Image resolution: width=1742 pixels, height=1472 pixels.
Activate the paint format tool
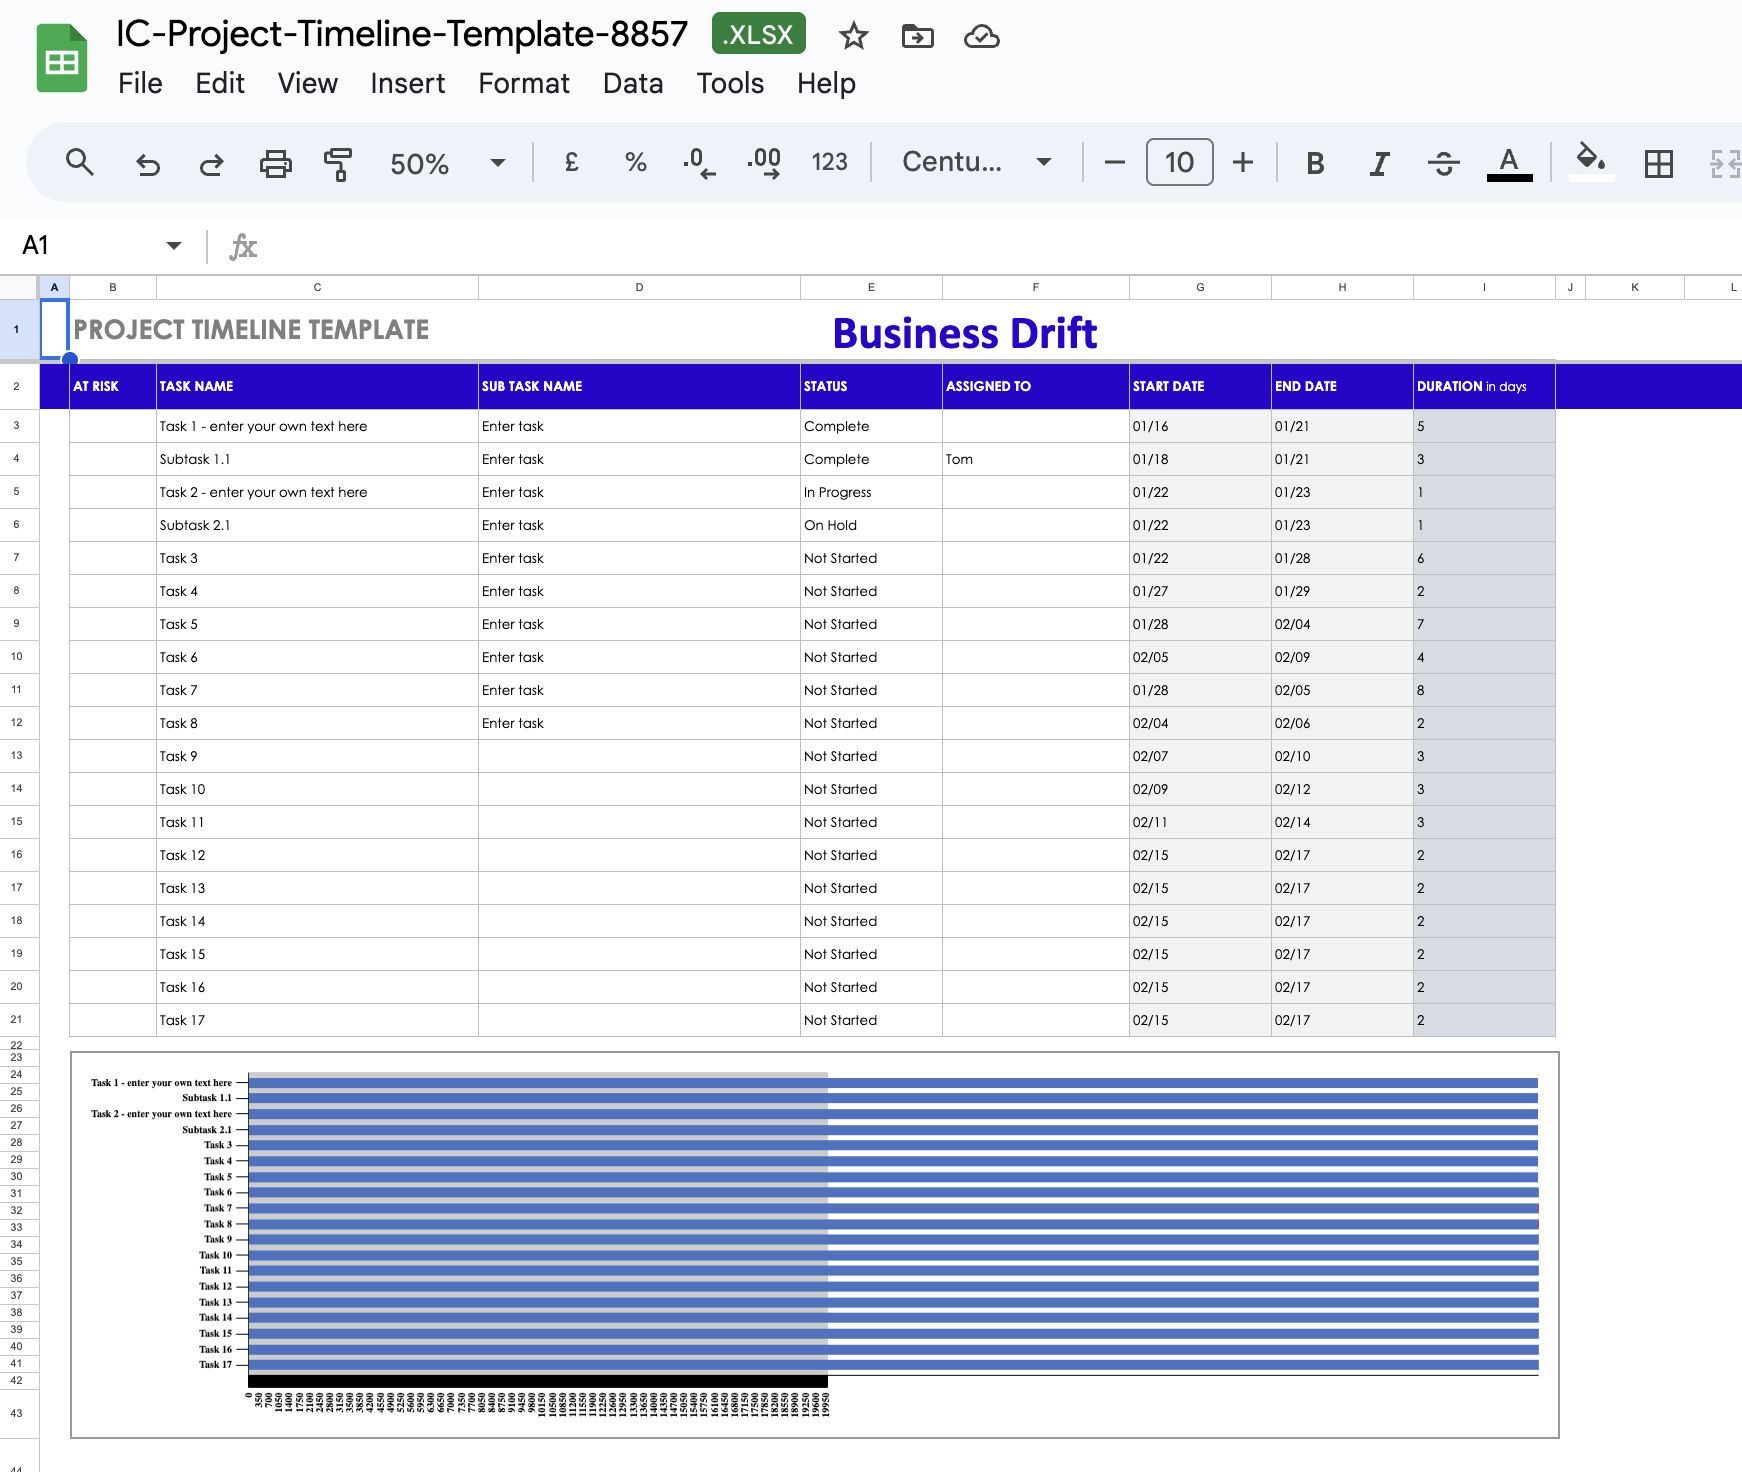(x=338, y=163)
